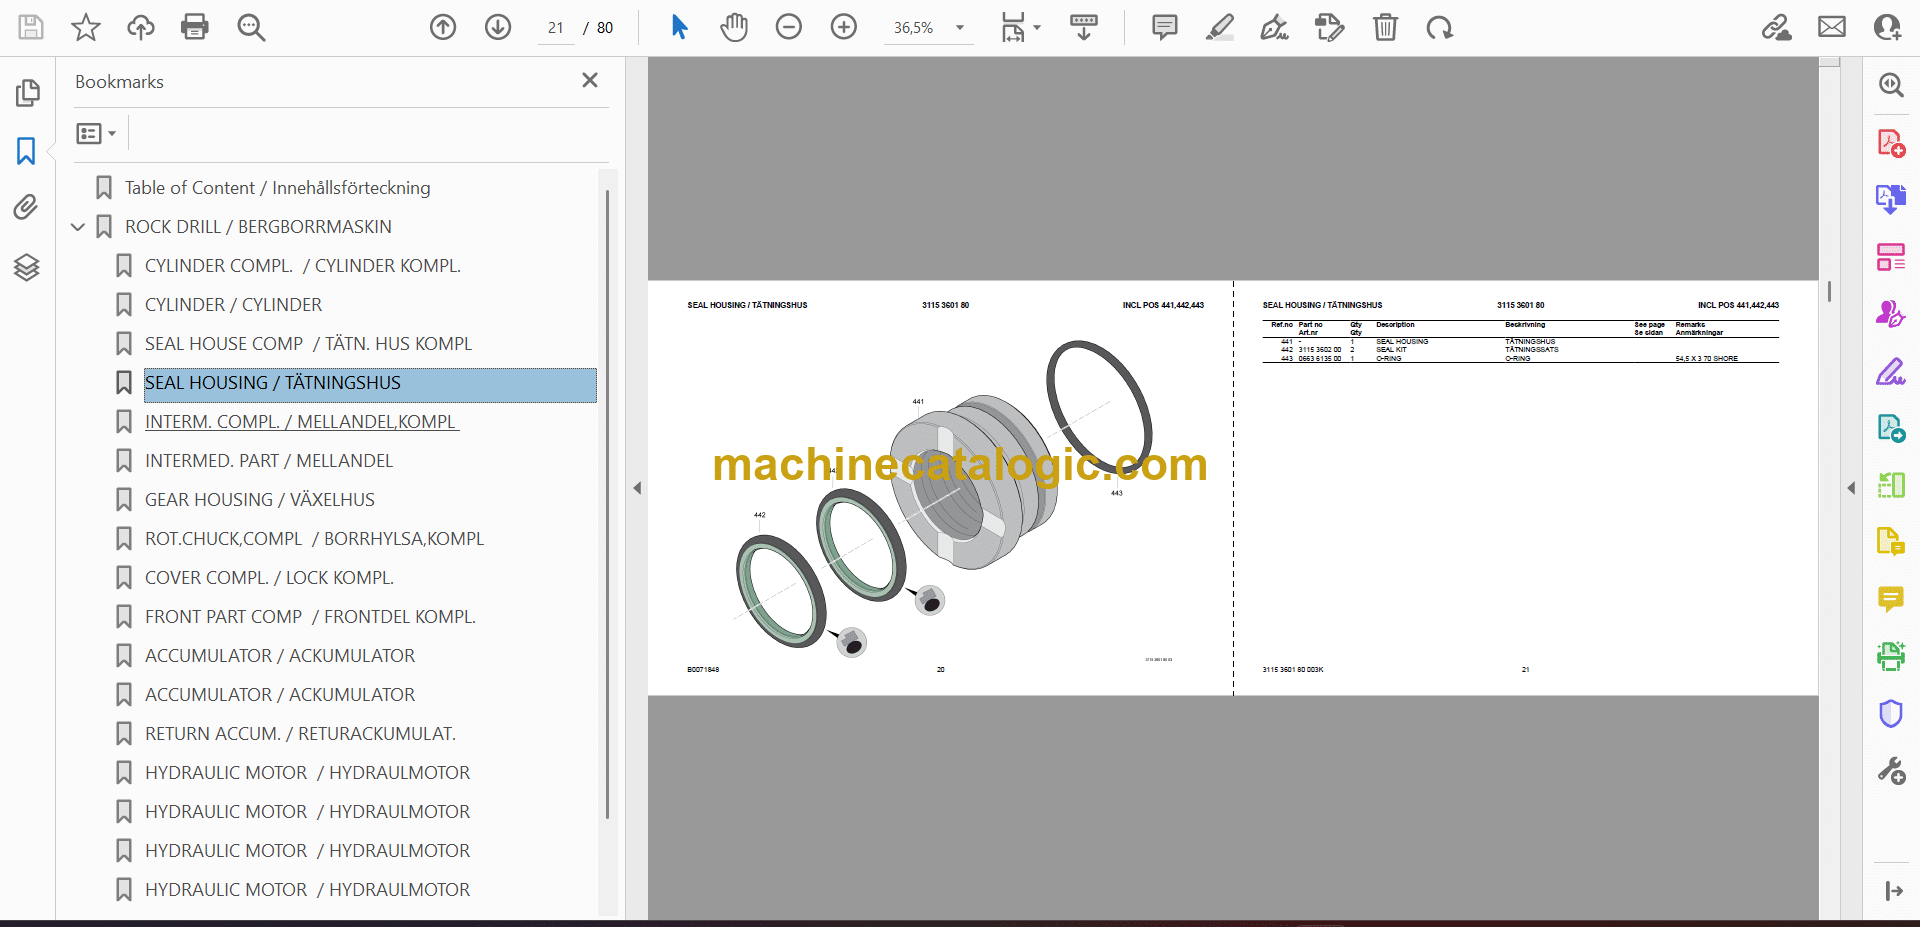Screen dimensions: 1920x927
Task: Go to previous page
Action: pos(443,27)
